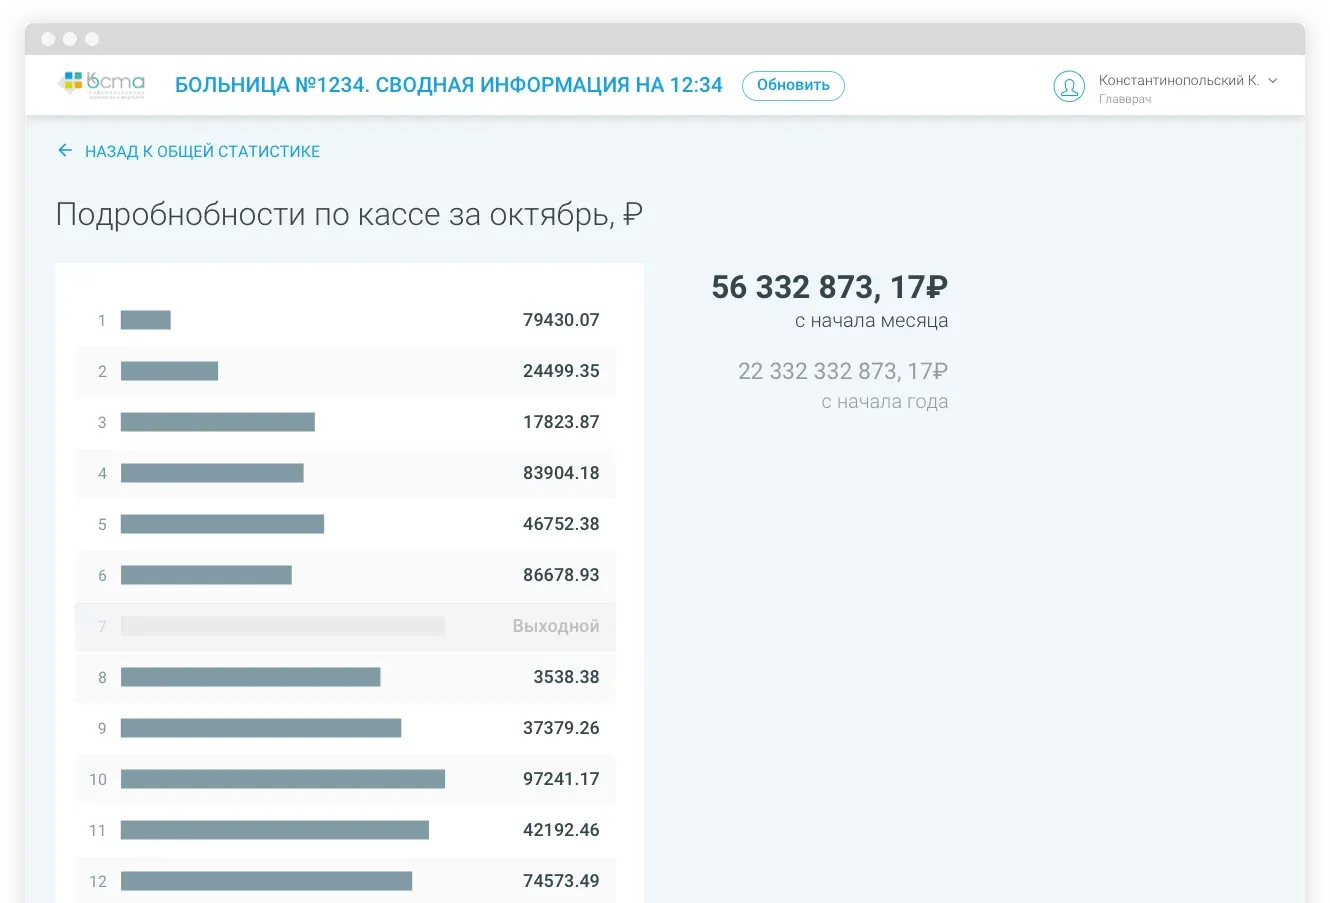Viewport: 1330px width, 903px height.
Task: Click the label с начала года
Action: point(885,402)
